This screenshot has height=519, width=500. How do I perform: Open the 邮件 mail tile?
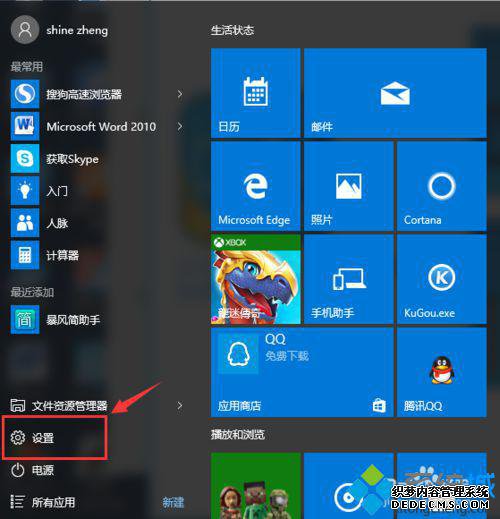395,93
